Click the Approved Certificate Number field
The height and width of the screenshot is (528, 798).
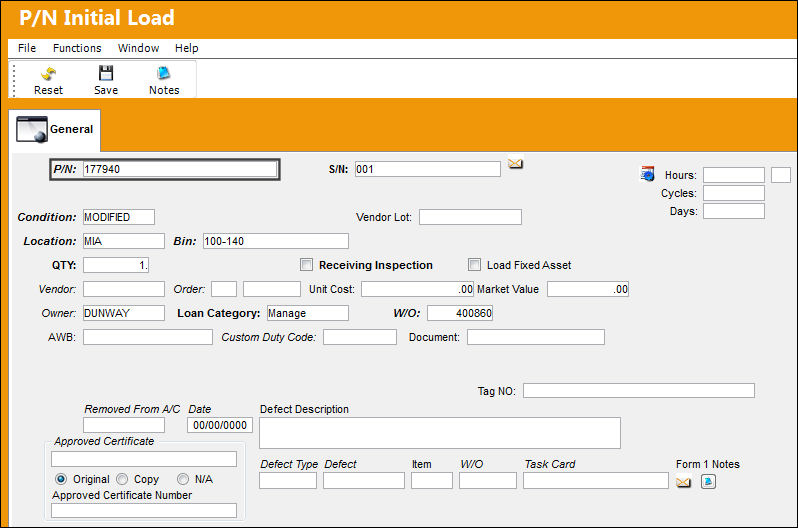point(144,510)
